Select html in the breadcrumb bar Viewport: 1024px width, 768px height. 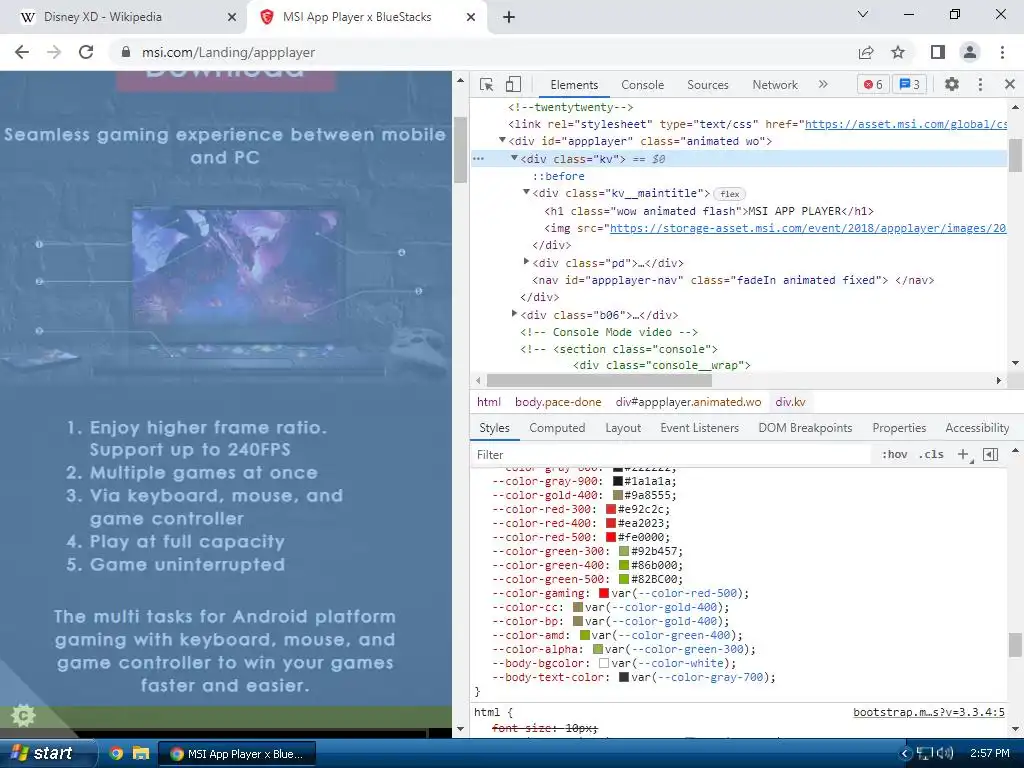coord(488,402)
